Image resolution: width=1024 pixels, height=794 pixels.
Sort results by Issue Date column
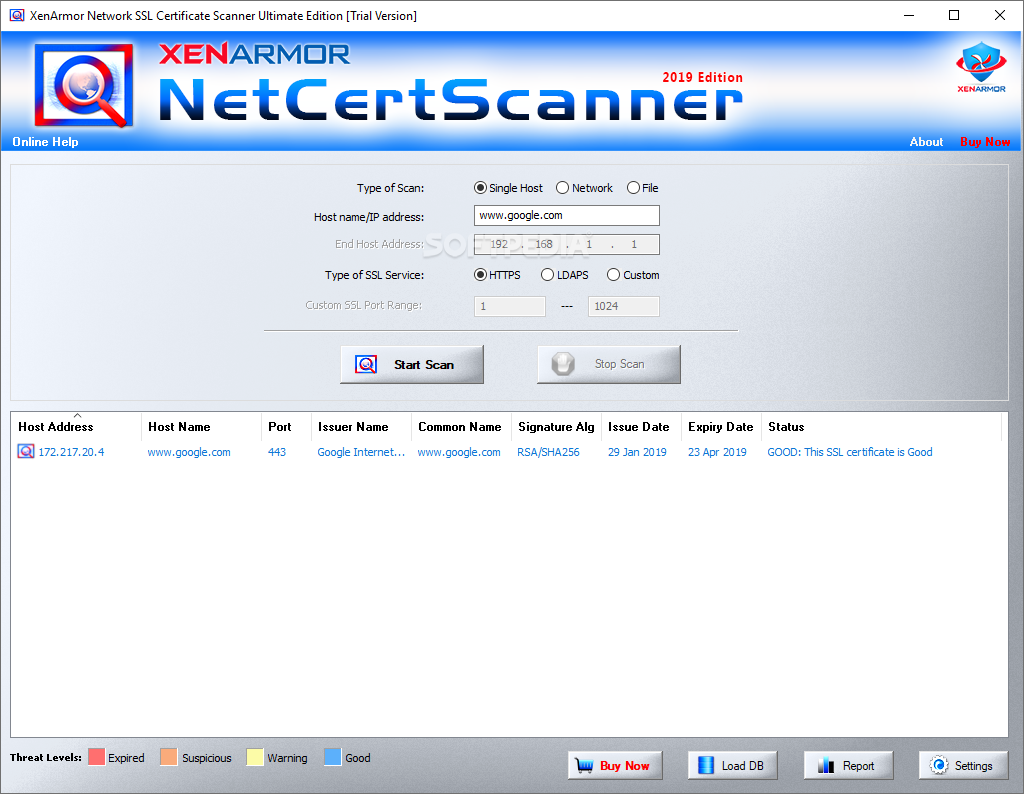[x=641, y=426]
